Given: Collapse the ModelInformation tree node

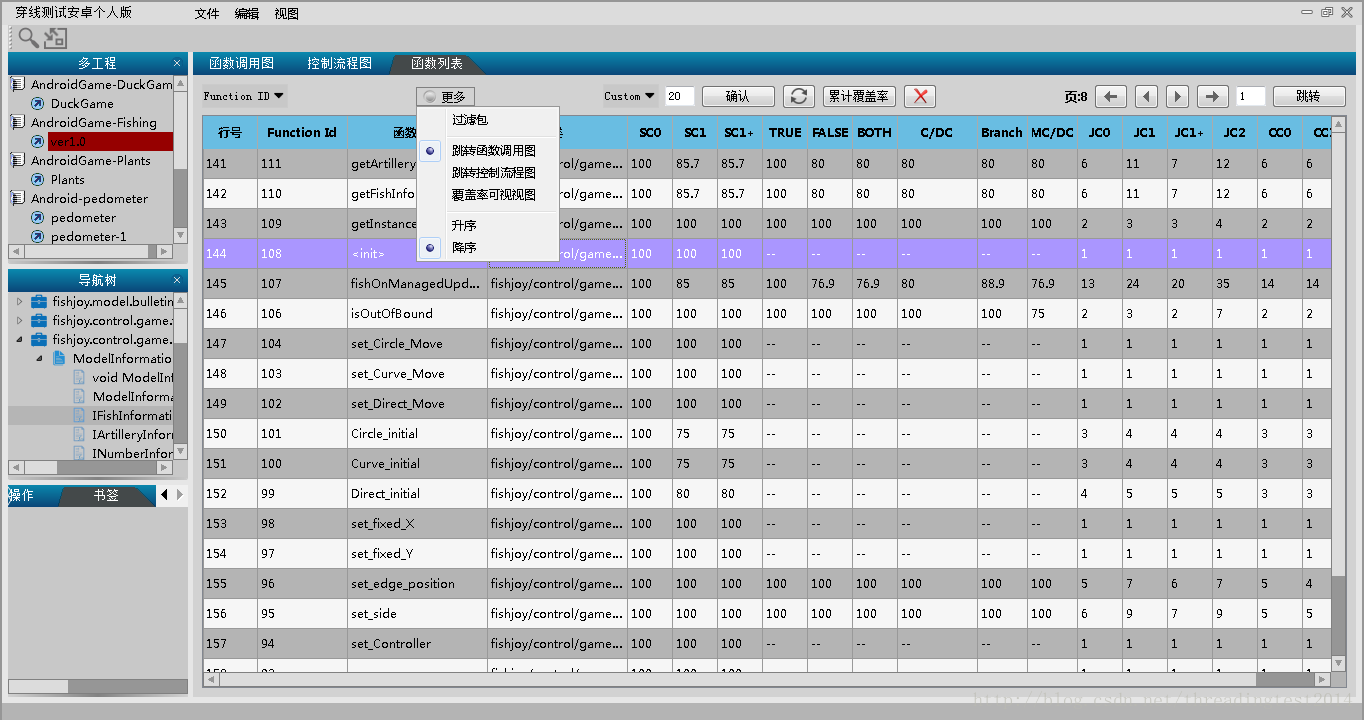Looking at the screenshot, I should click(39, 358).
